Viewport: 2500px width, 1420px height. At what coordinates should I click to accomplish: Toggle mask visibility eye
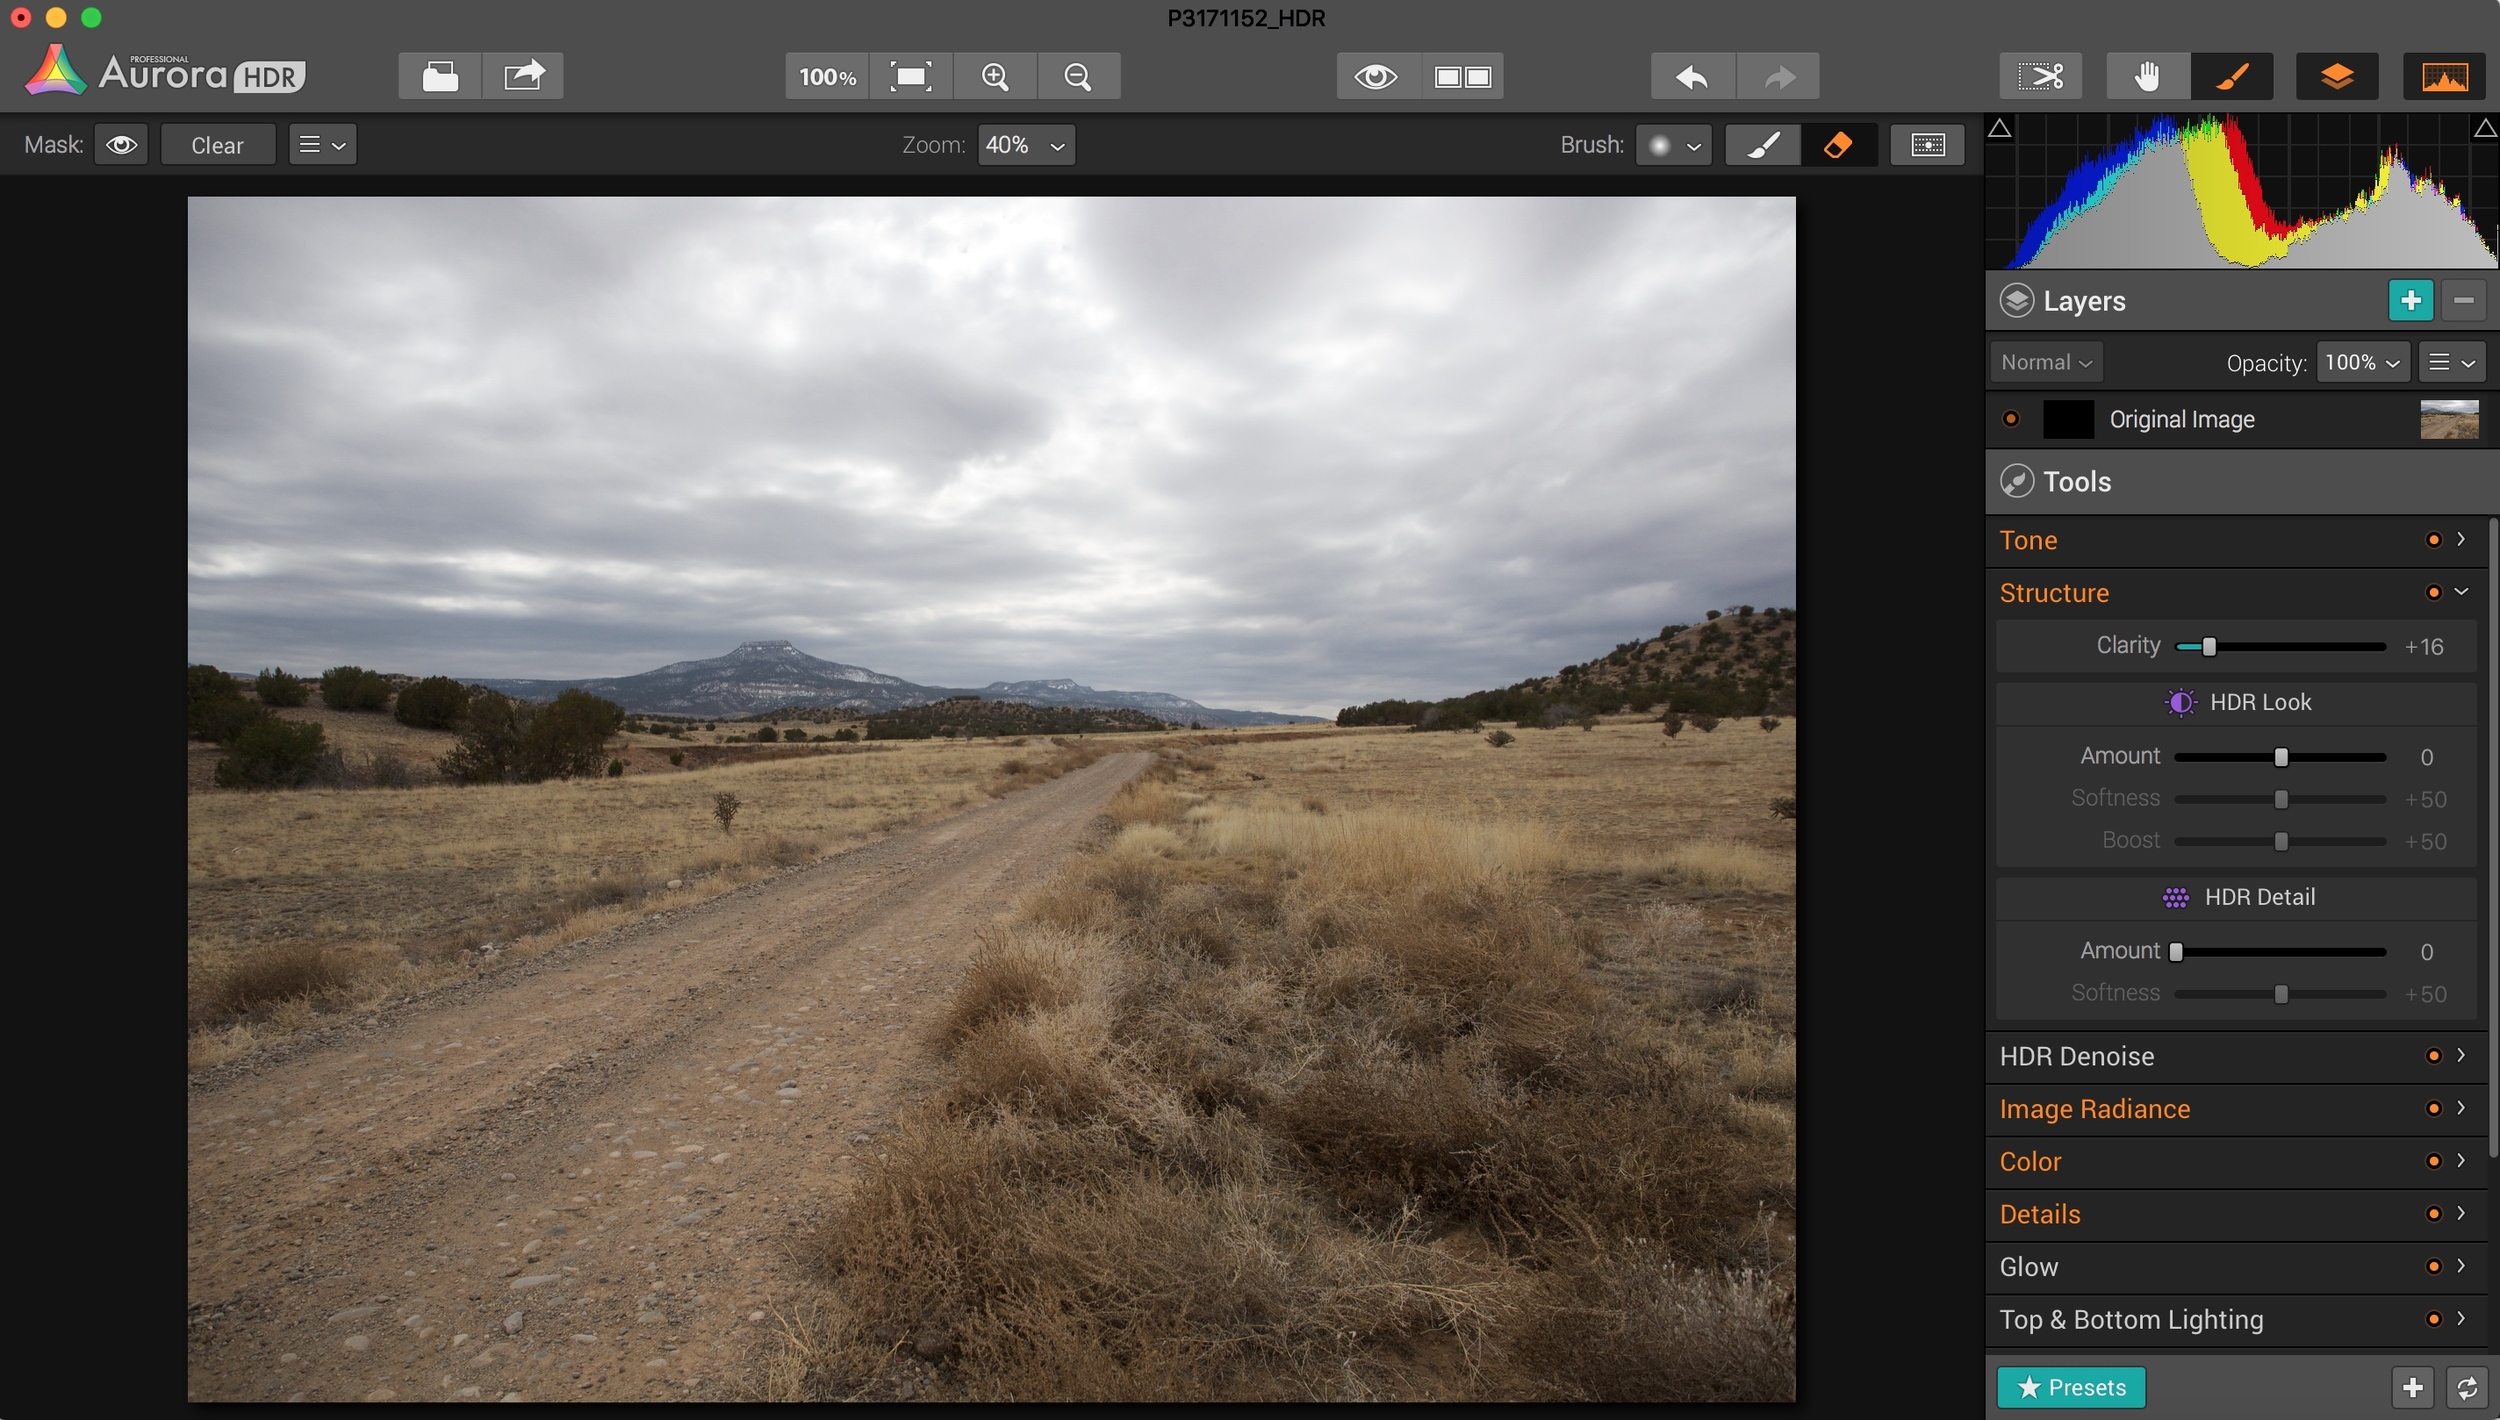pos(122,145)
